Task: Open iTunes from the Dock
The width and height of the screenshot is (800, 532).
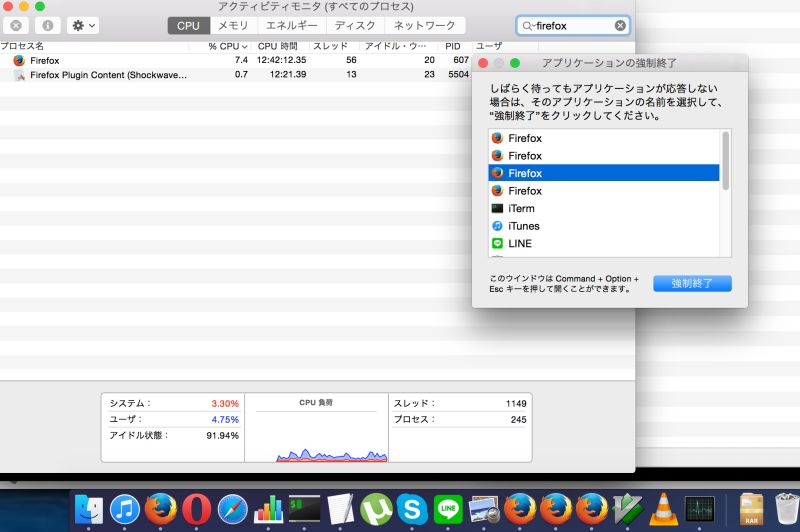Action: tap(124, 510)
